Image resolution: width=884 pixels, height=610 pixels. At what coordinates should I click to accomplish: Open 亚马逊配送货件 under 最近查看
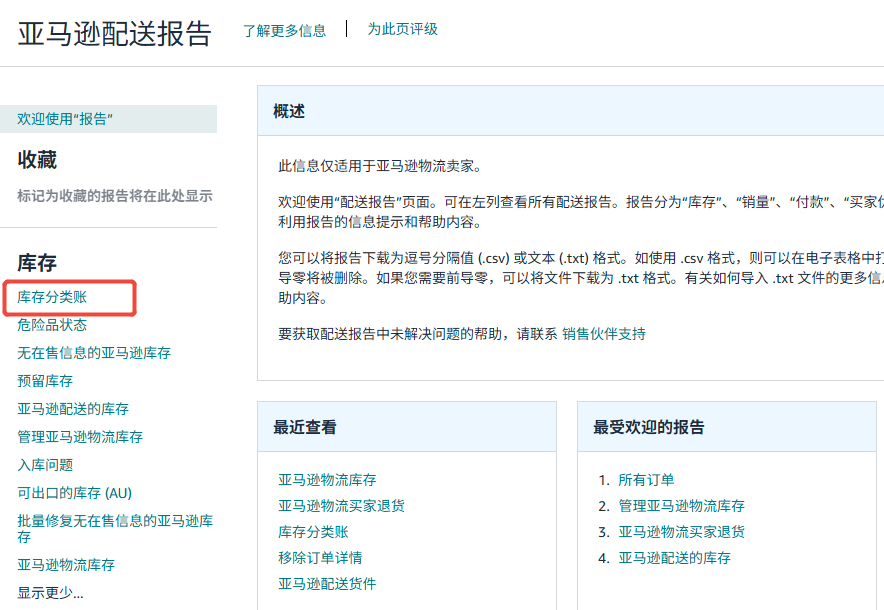click(x=327, y=584)
